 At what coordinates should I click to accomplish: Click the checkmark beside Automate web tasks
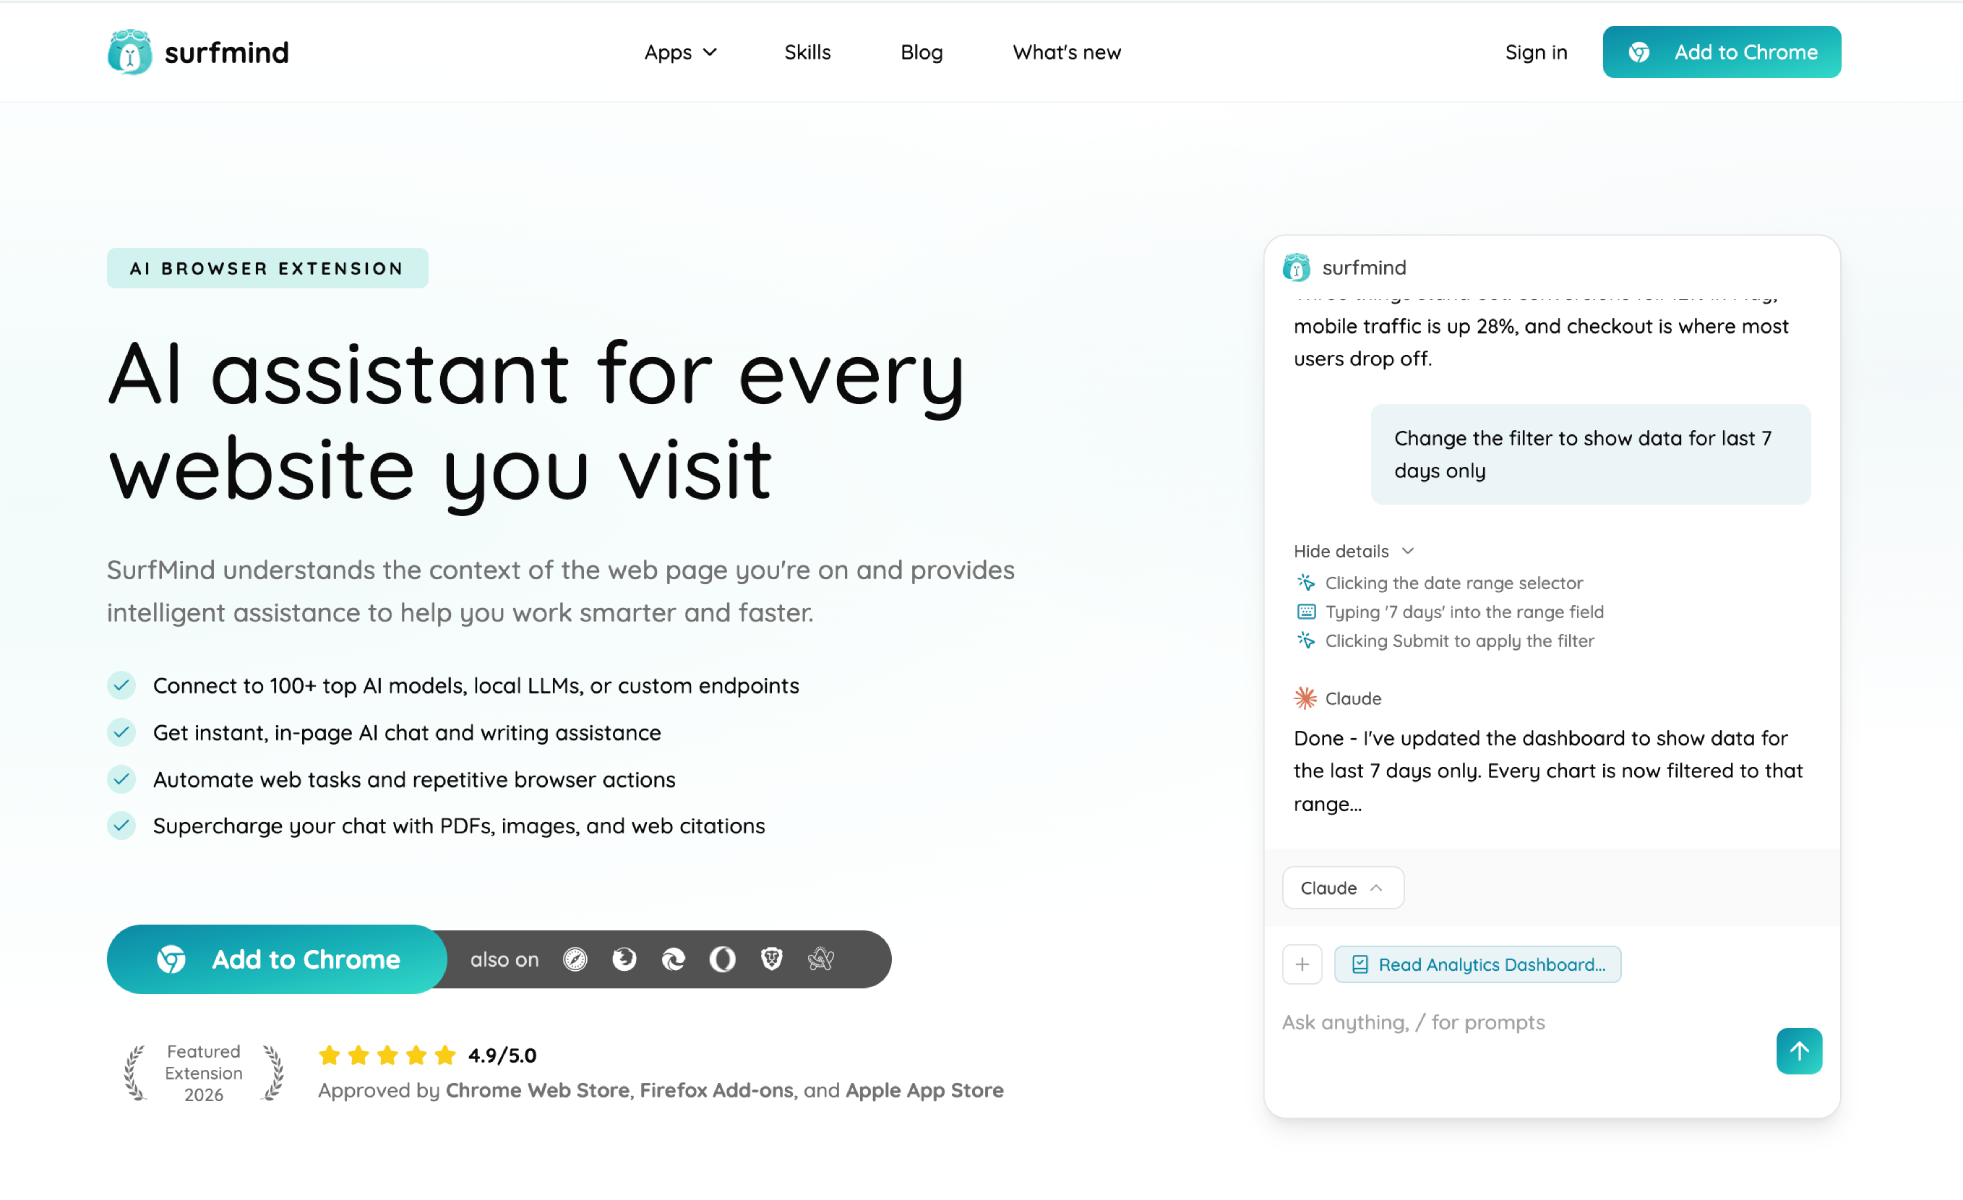(x=121, y=779)
